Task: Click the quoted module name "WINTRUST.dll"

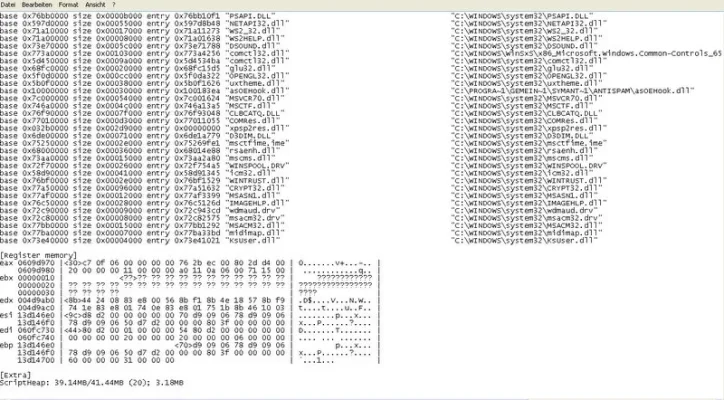Action: [x=257, y=181]
